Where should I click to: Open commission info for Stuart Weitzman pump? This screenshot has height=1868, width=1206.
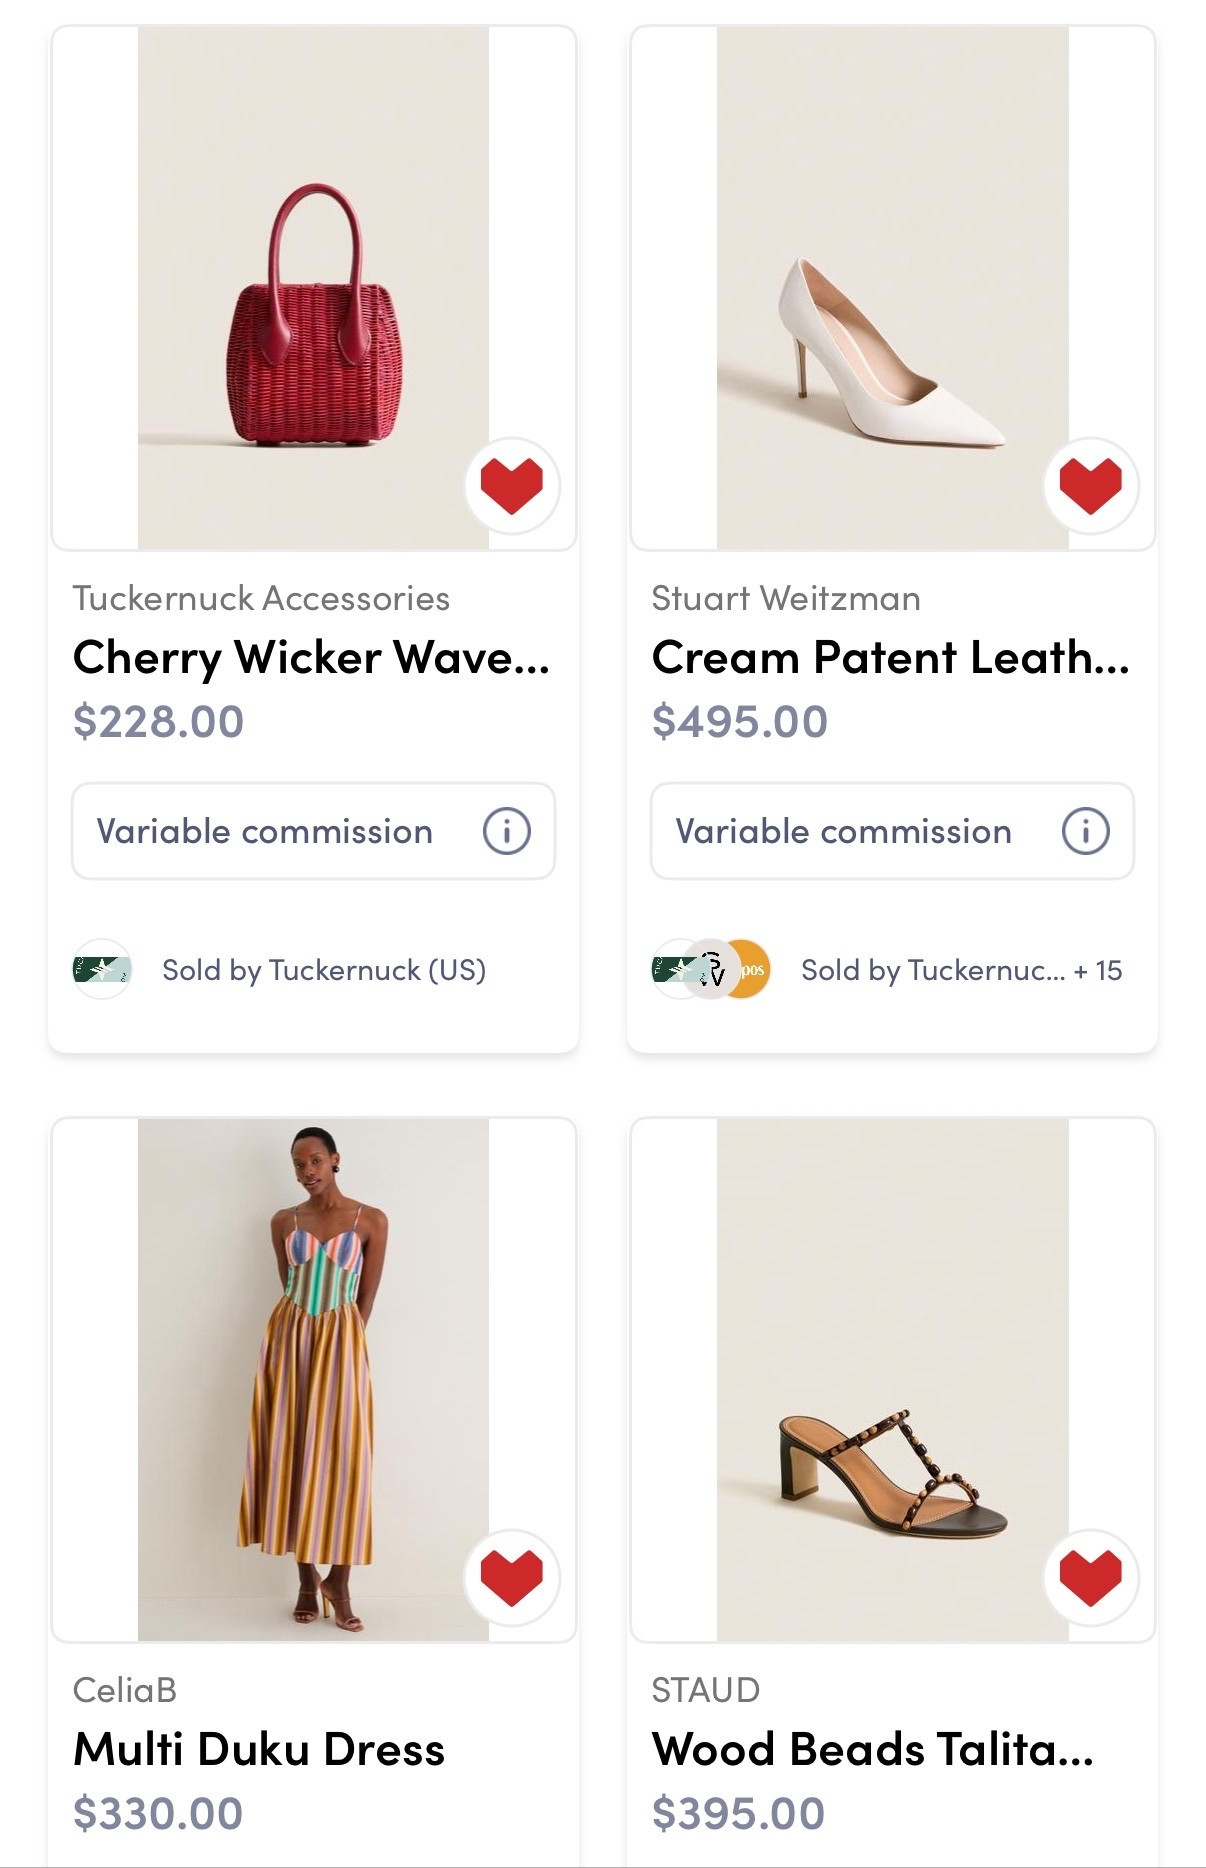[1085, 831]
